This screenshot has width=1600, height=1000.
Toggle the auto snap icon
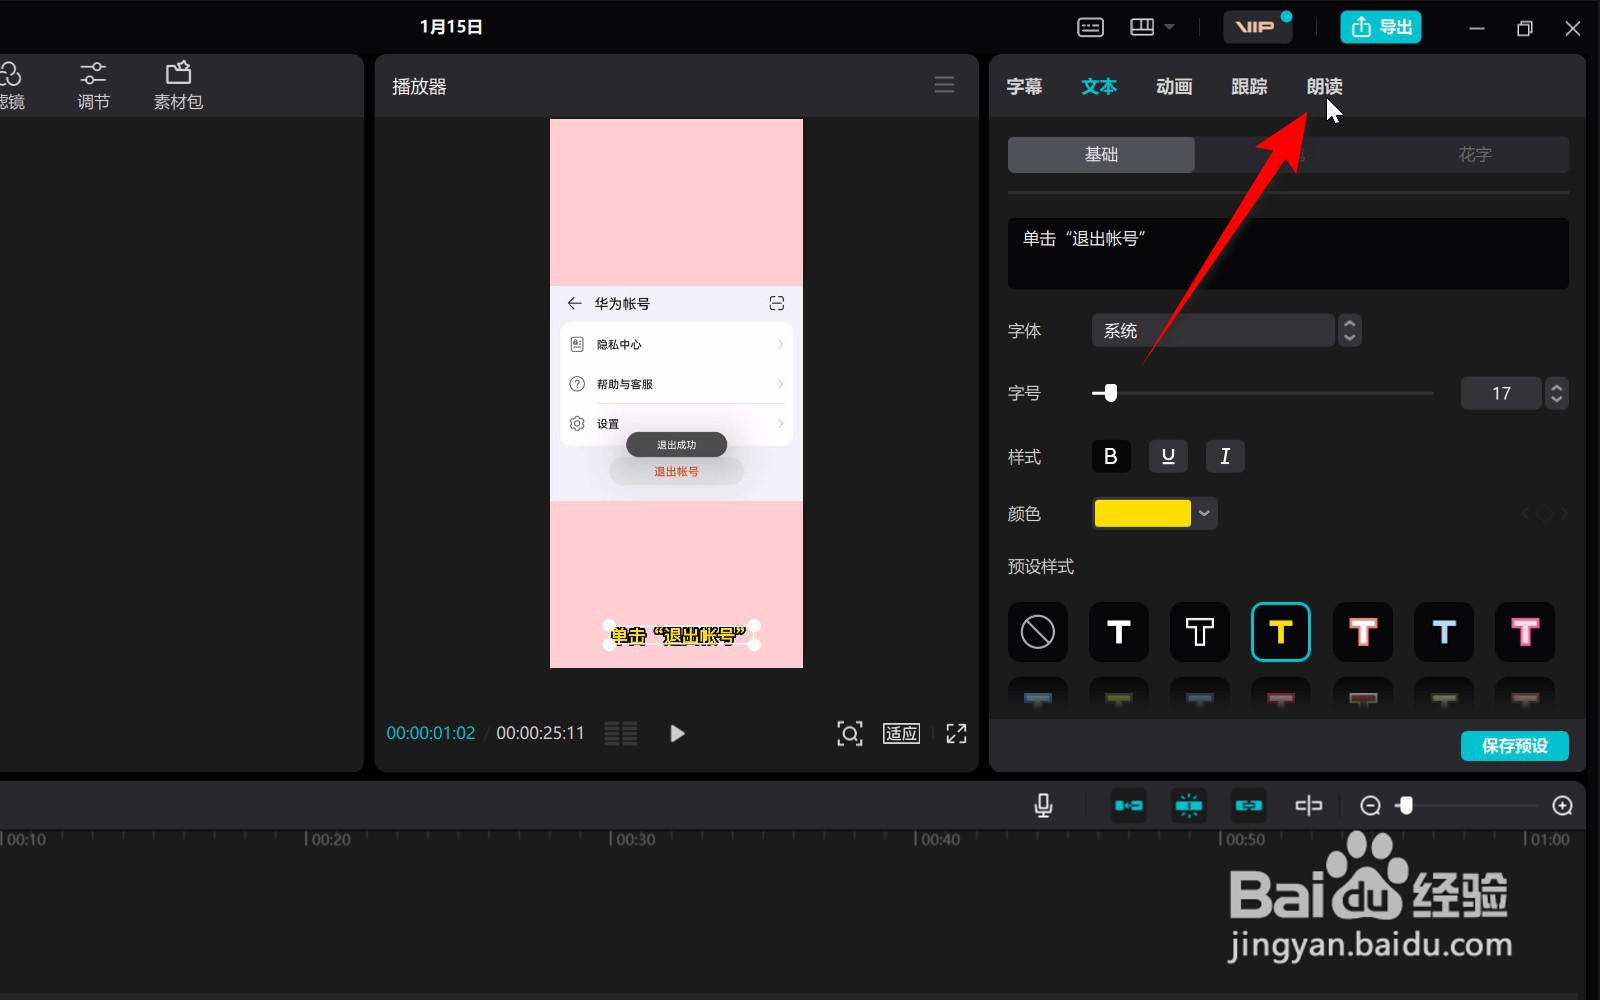click(x=1189, y=806)
